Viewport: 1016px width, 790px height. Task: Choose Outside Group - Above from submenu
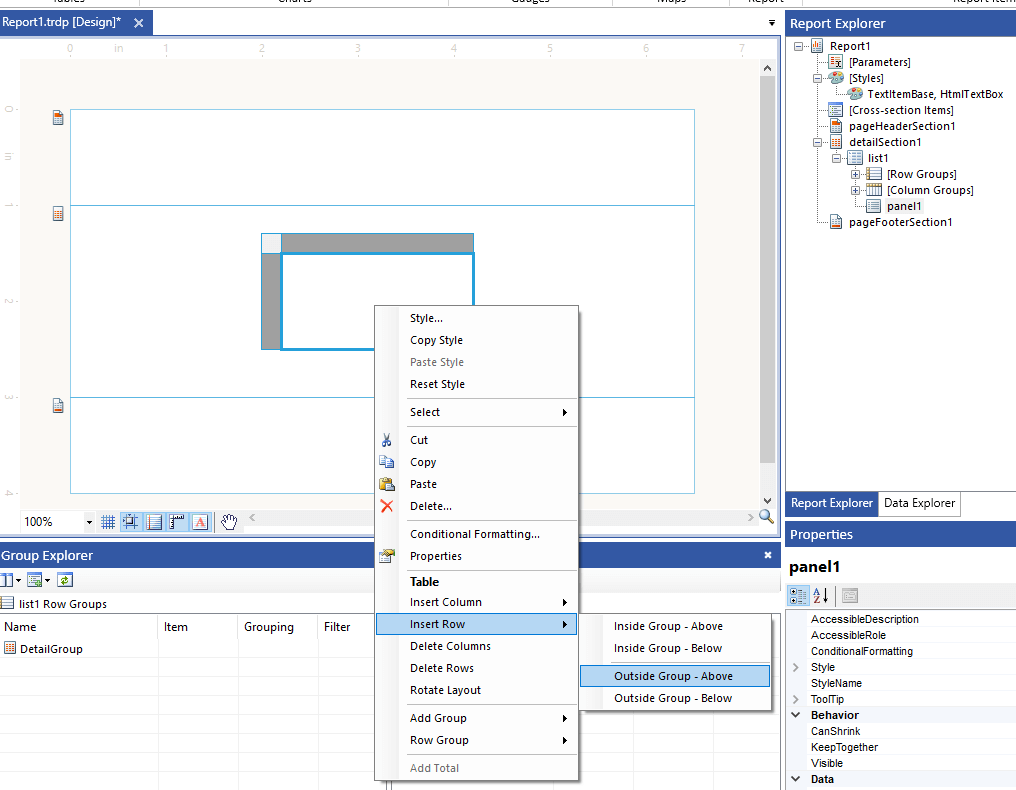pos(675,675)
